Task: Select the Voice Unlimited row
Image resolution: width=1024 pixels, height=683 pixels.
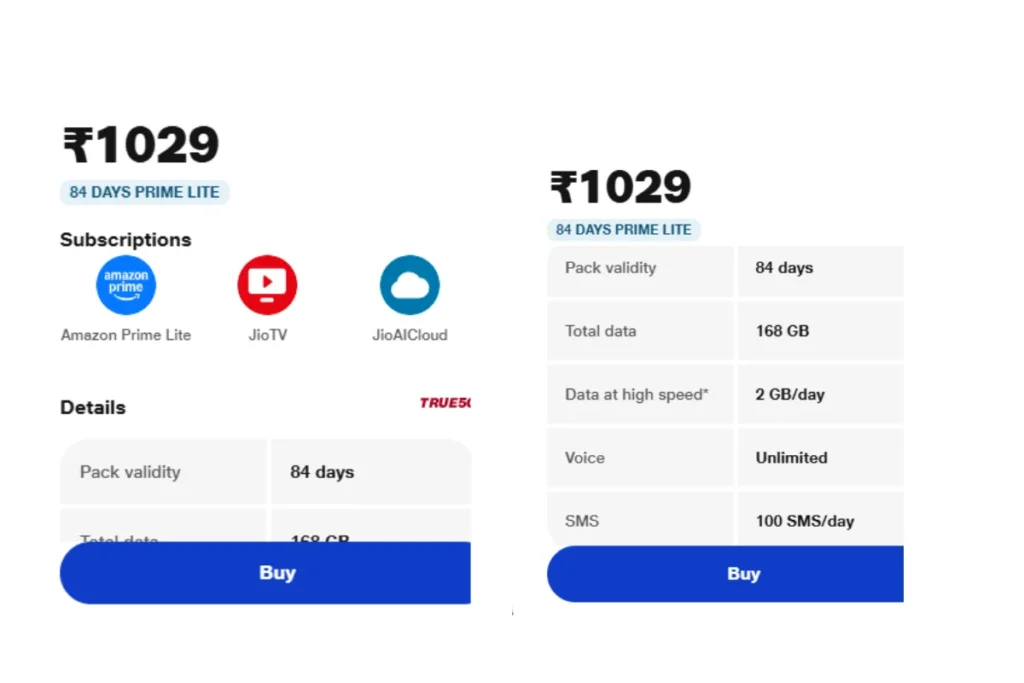Action: [x=726, y=458]
